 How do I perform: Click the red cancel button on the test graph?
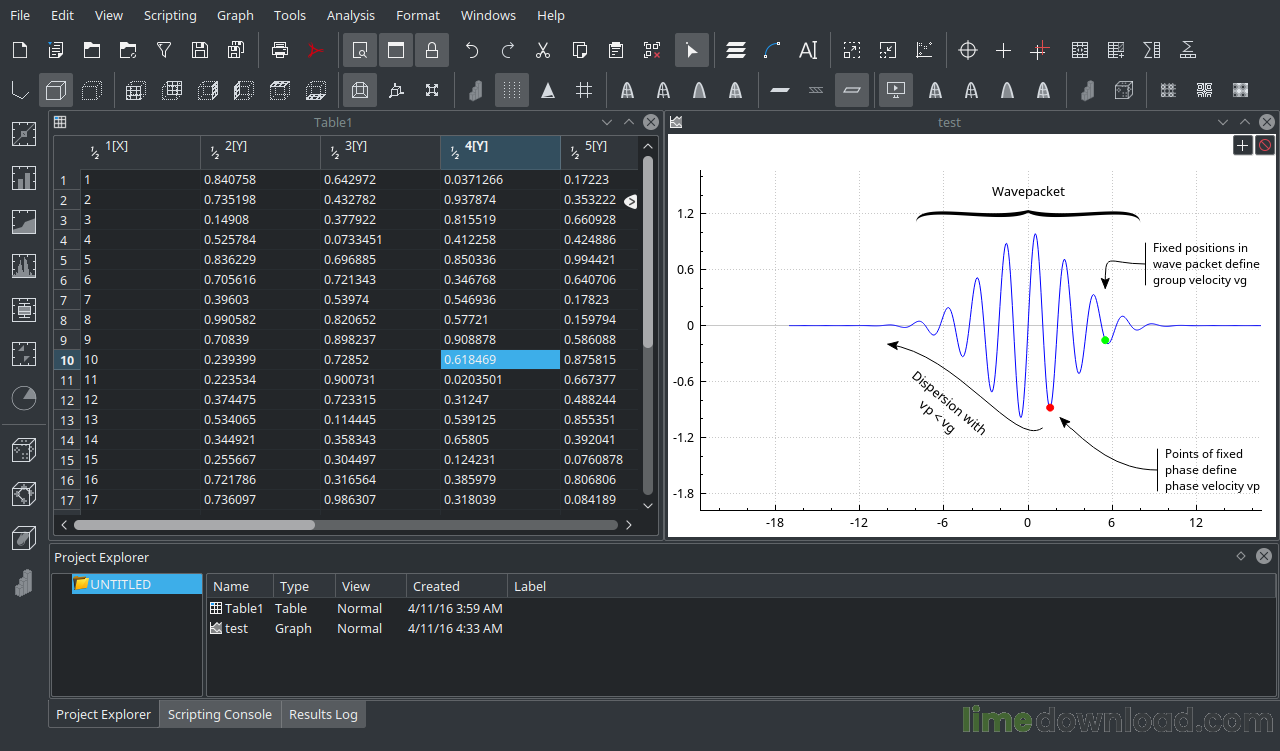1265,145
